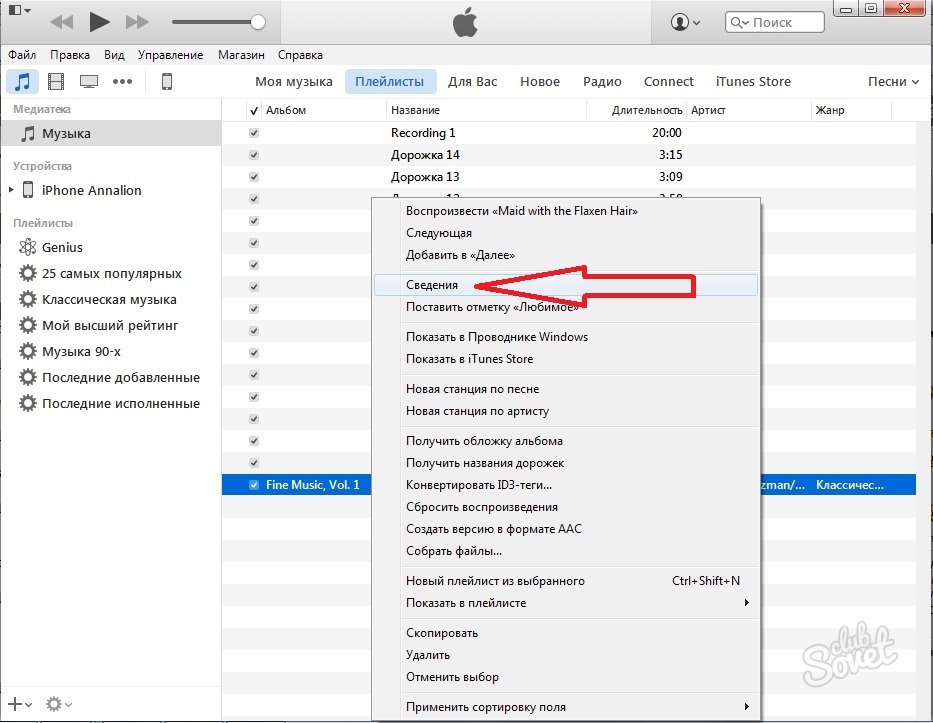Switch to the Радио tab
The height and width of the screenshot is (723, 933).
601,82
